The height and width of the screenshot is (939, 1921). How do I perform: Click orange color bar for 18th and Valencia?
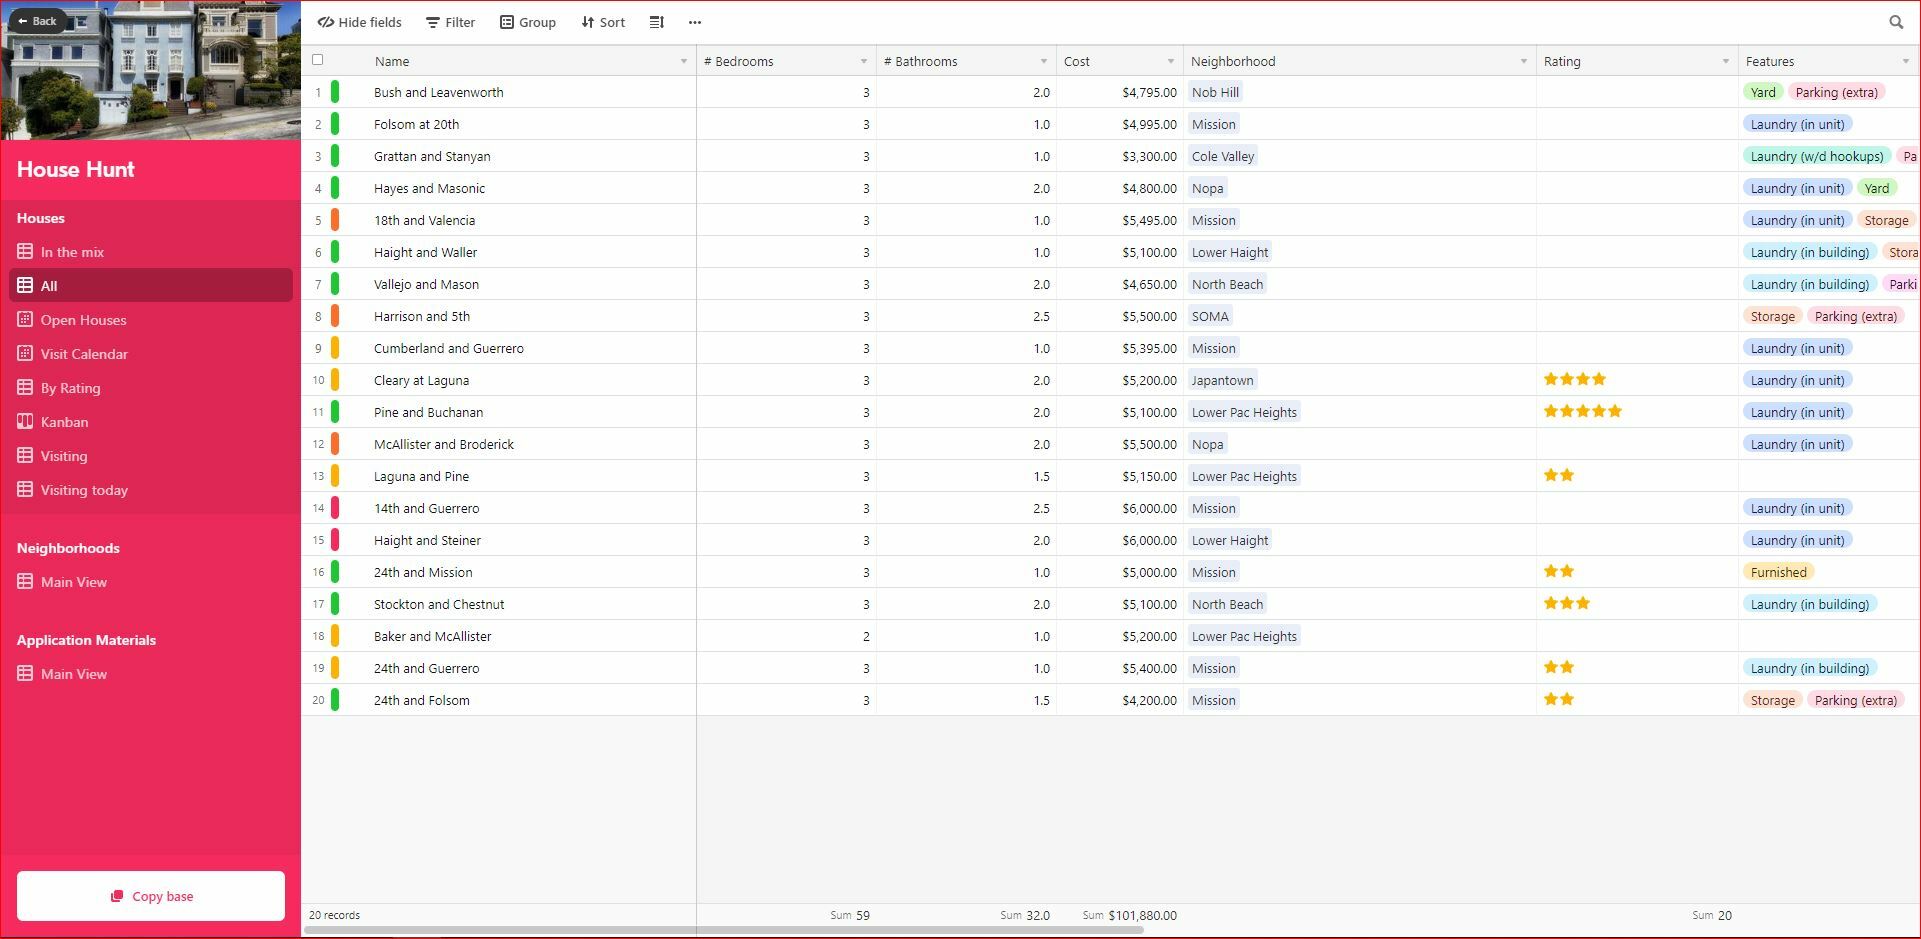(x=335, y=220)
